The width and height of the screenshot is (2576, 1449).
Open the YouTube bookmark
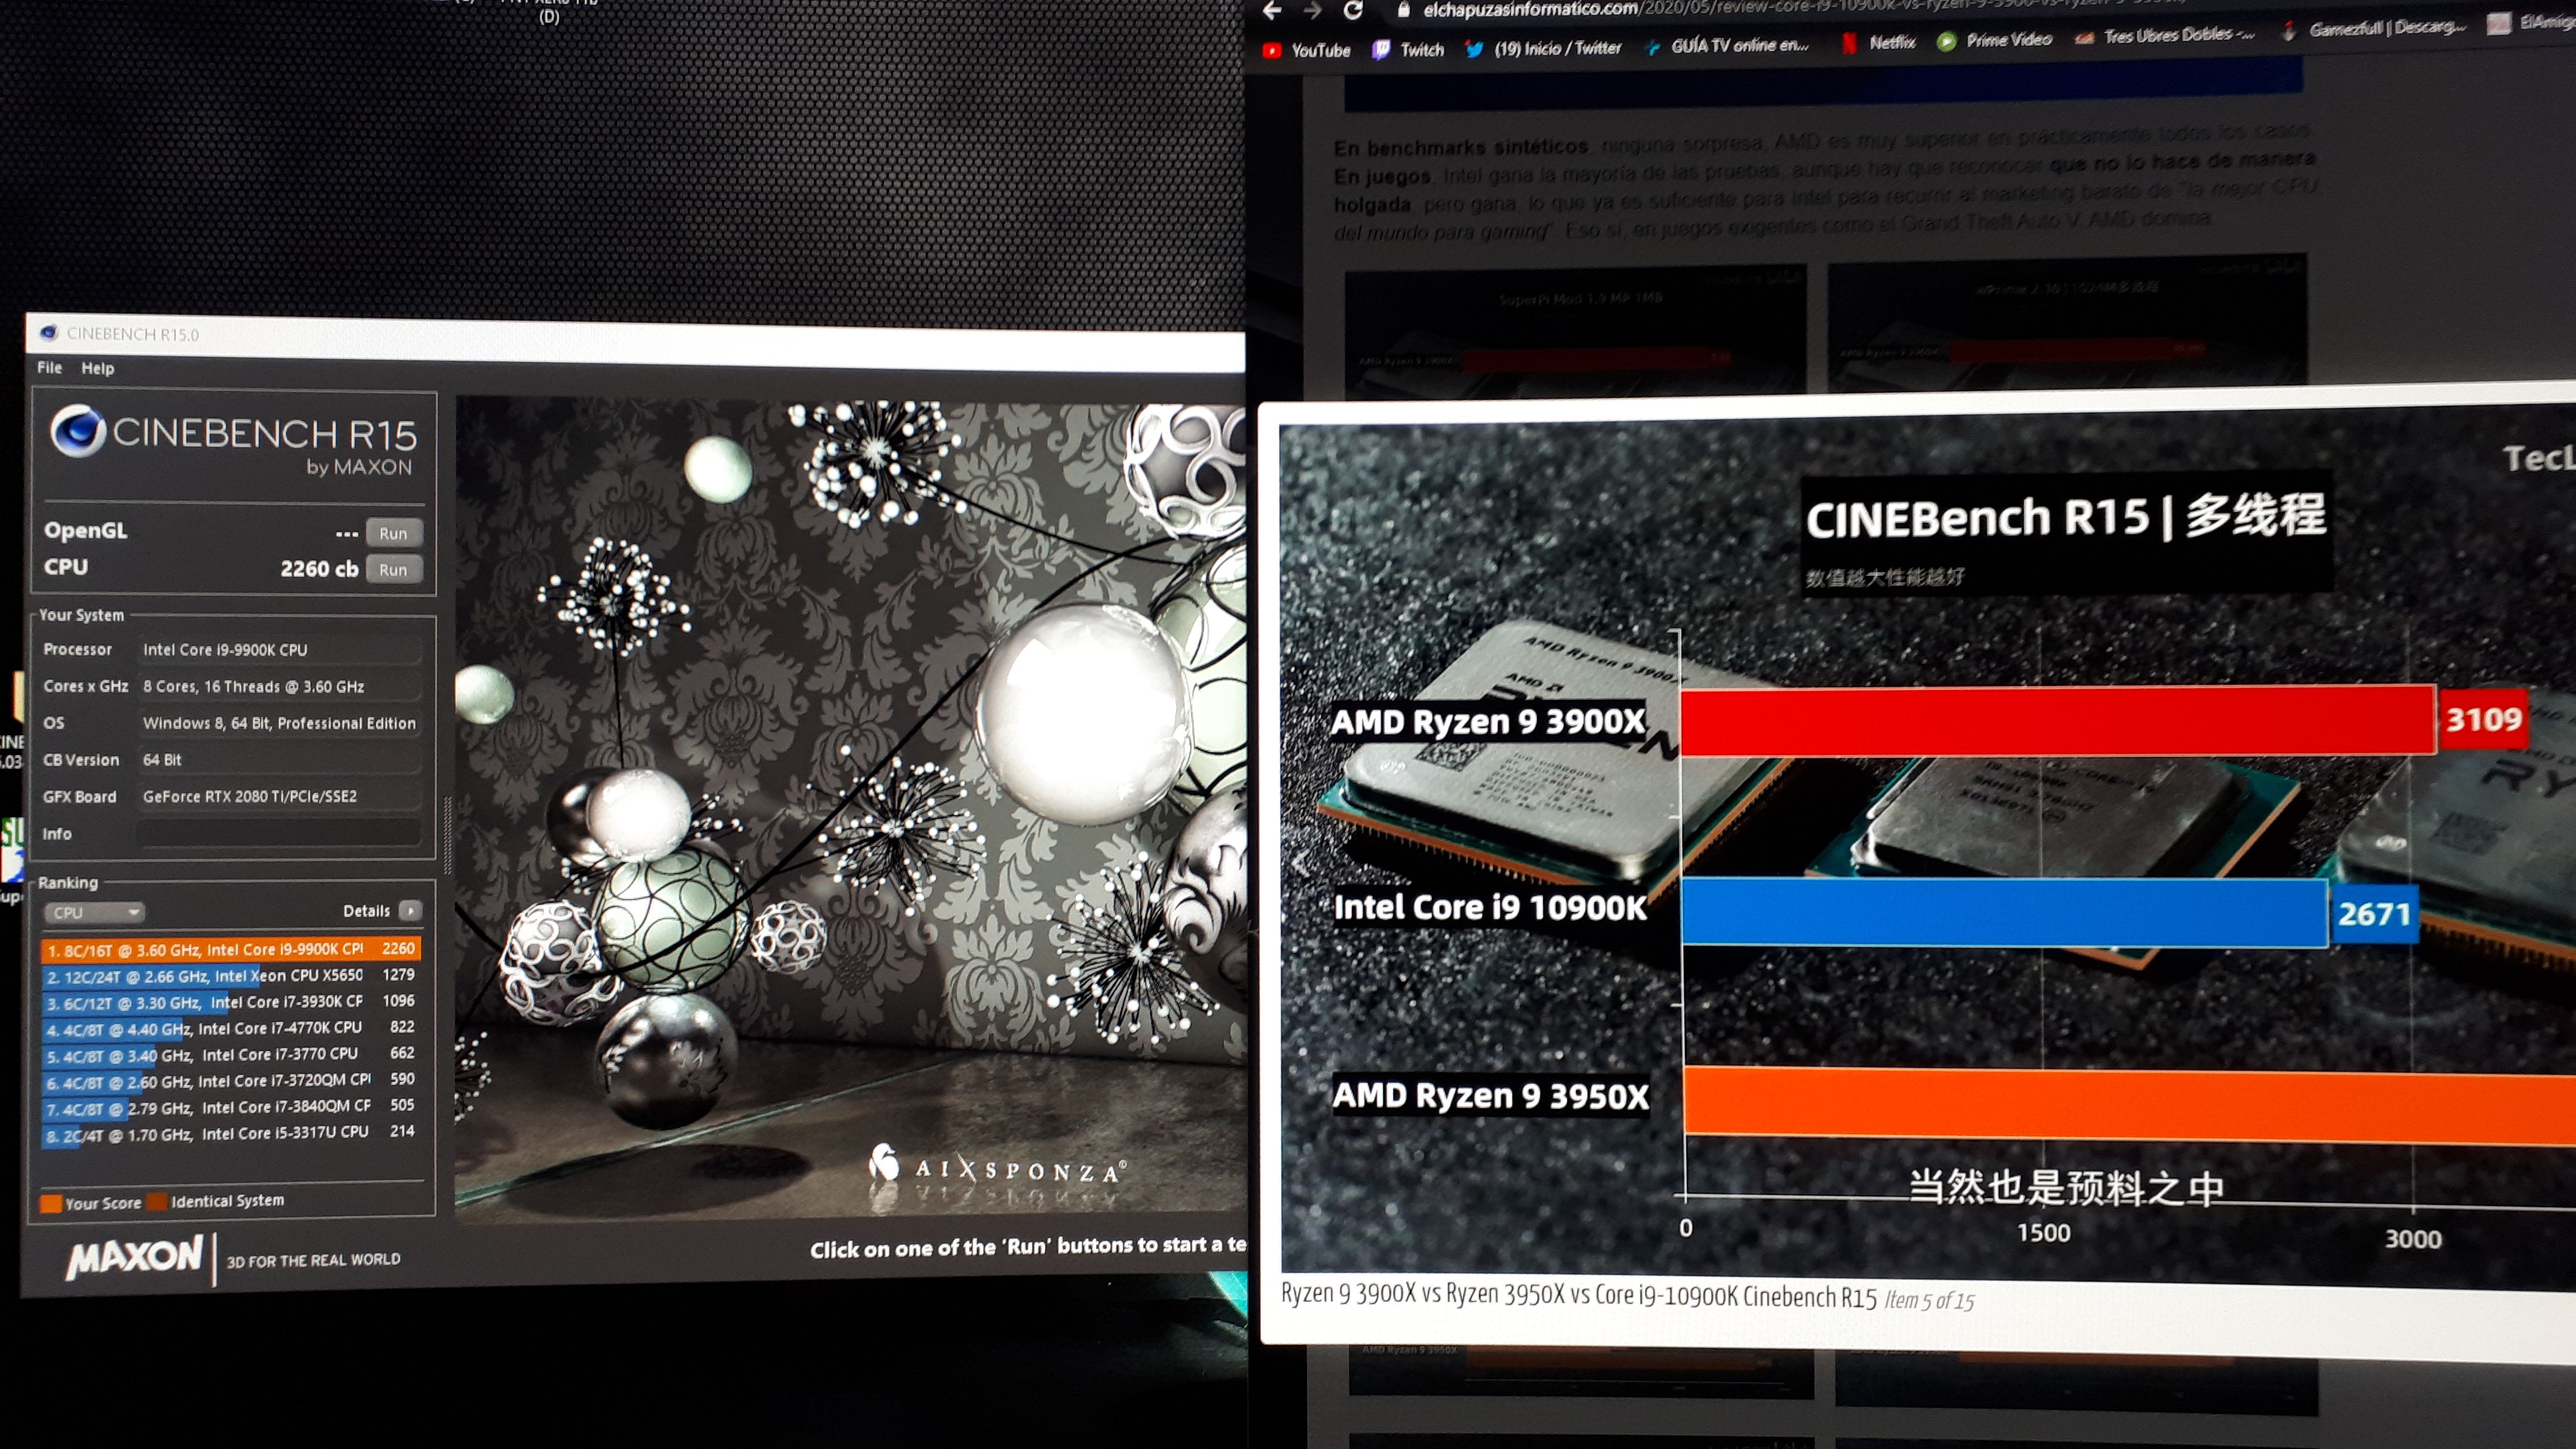click(1306, 50)
